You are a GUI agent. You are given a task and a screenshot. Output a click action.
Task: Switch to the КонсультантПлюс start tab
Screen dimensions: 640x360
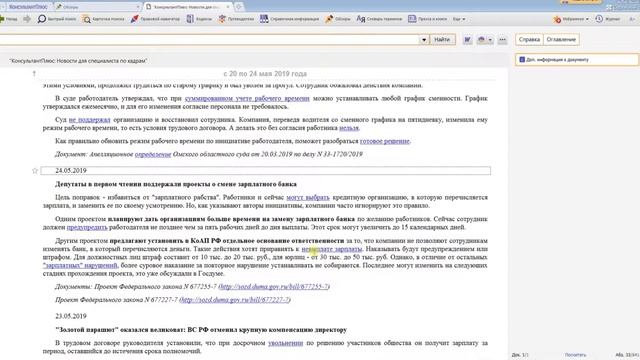28,7
